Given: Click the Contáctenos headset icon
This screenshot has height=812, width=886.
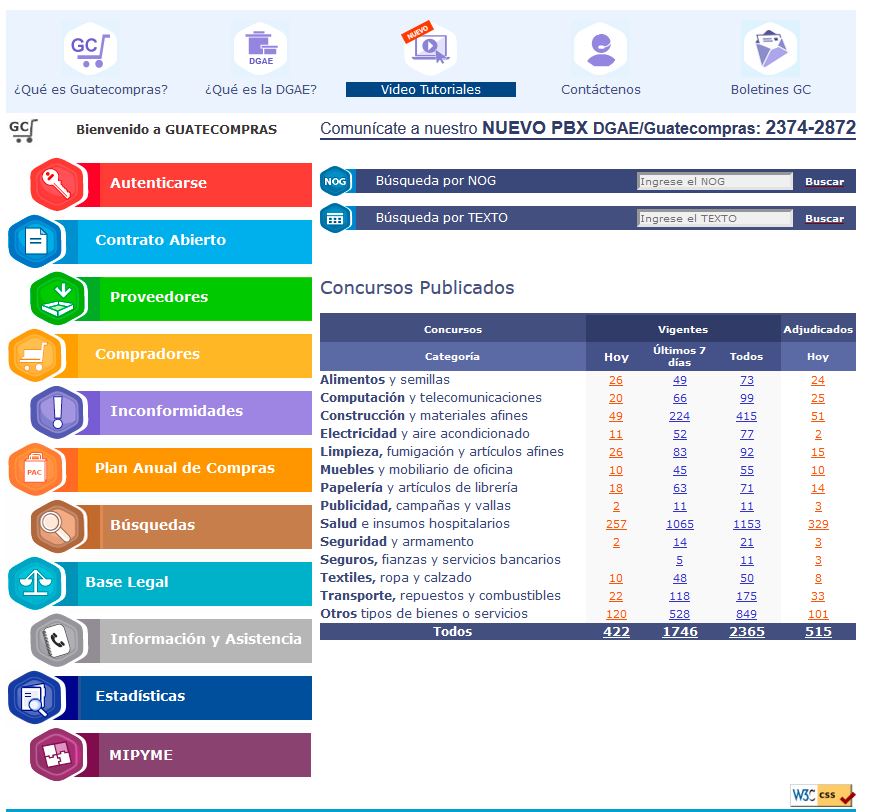Looking at the screenshot, I should (x=600, y=47).
